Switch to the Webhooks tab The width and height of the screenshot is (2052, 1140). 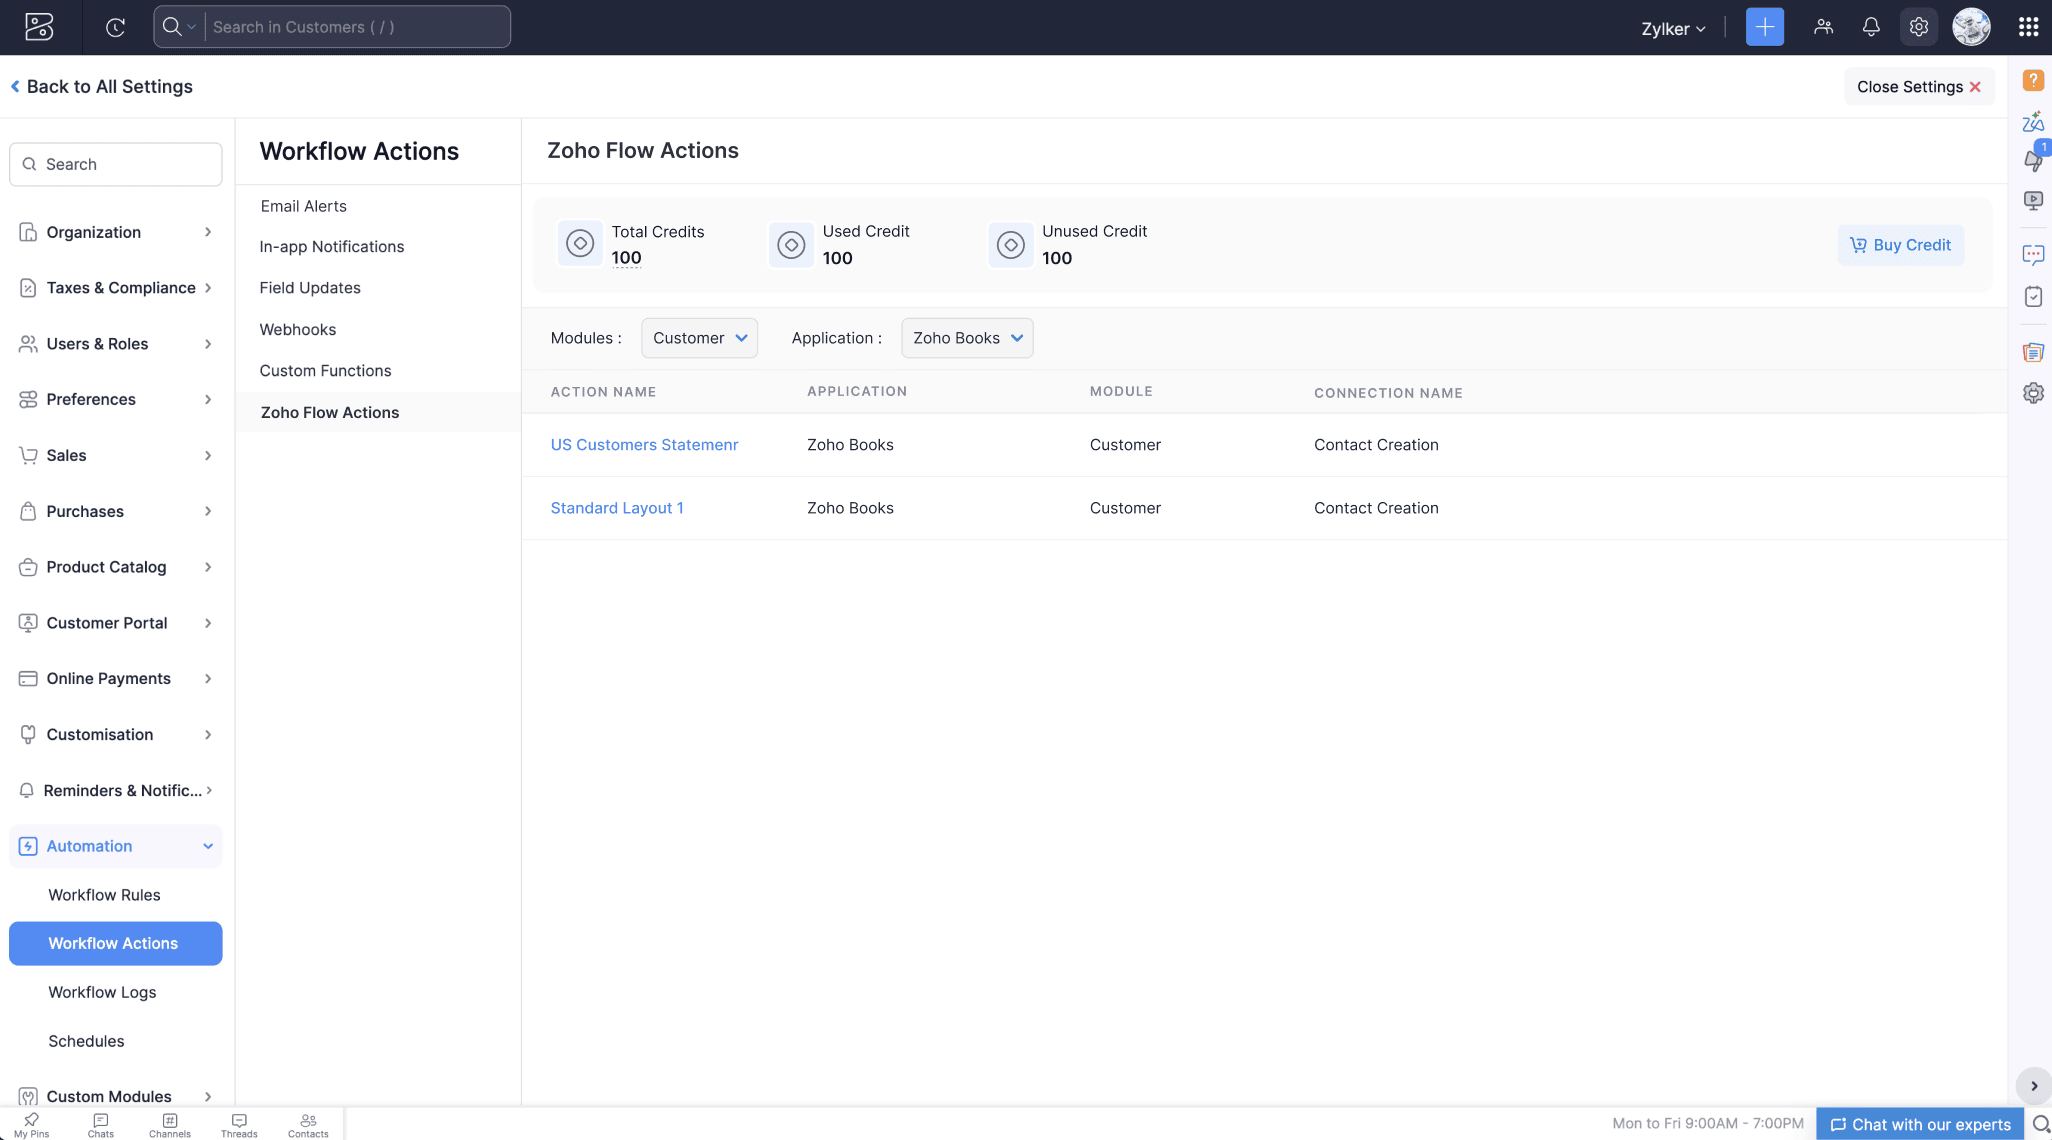click(x=297, y=329)
